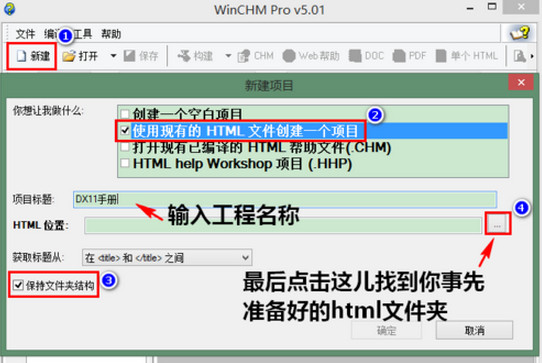542x363 pixels.
Task: Click the WinCHM app icon in title bar
Action: pos(9,9)
